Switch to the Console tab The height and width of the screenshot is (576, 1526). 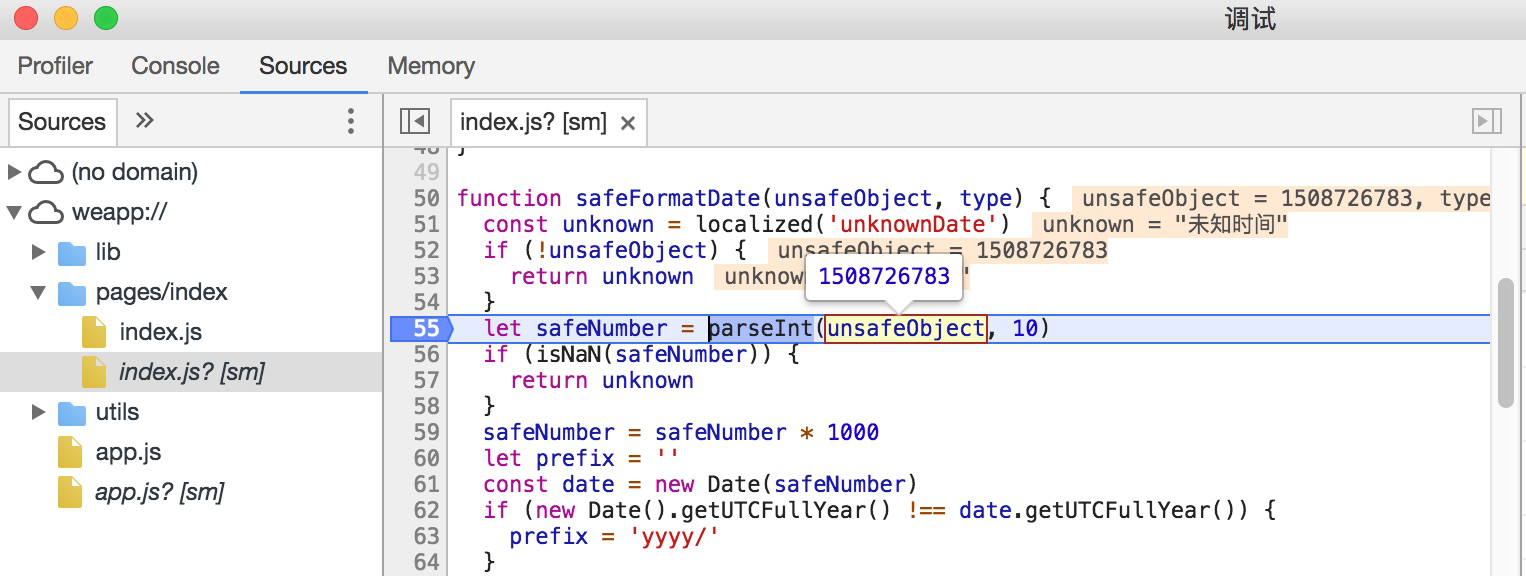pos(175,66)
